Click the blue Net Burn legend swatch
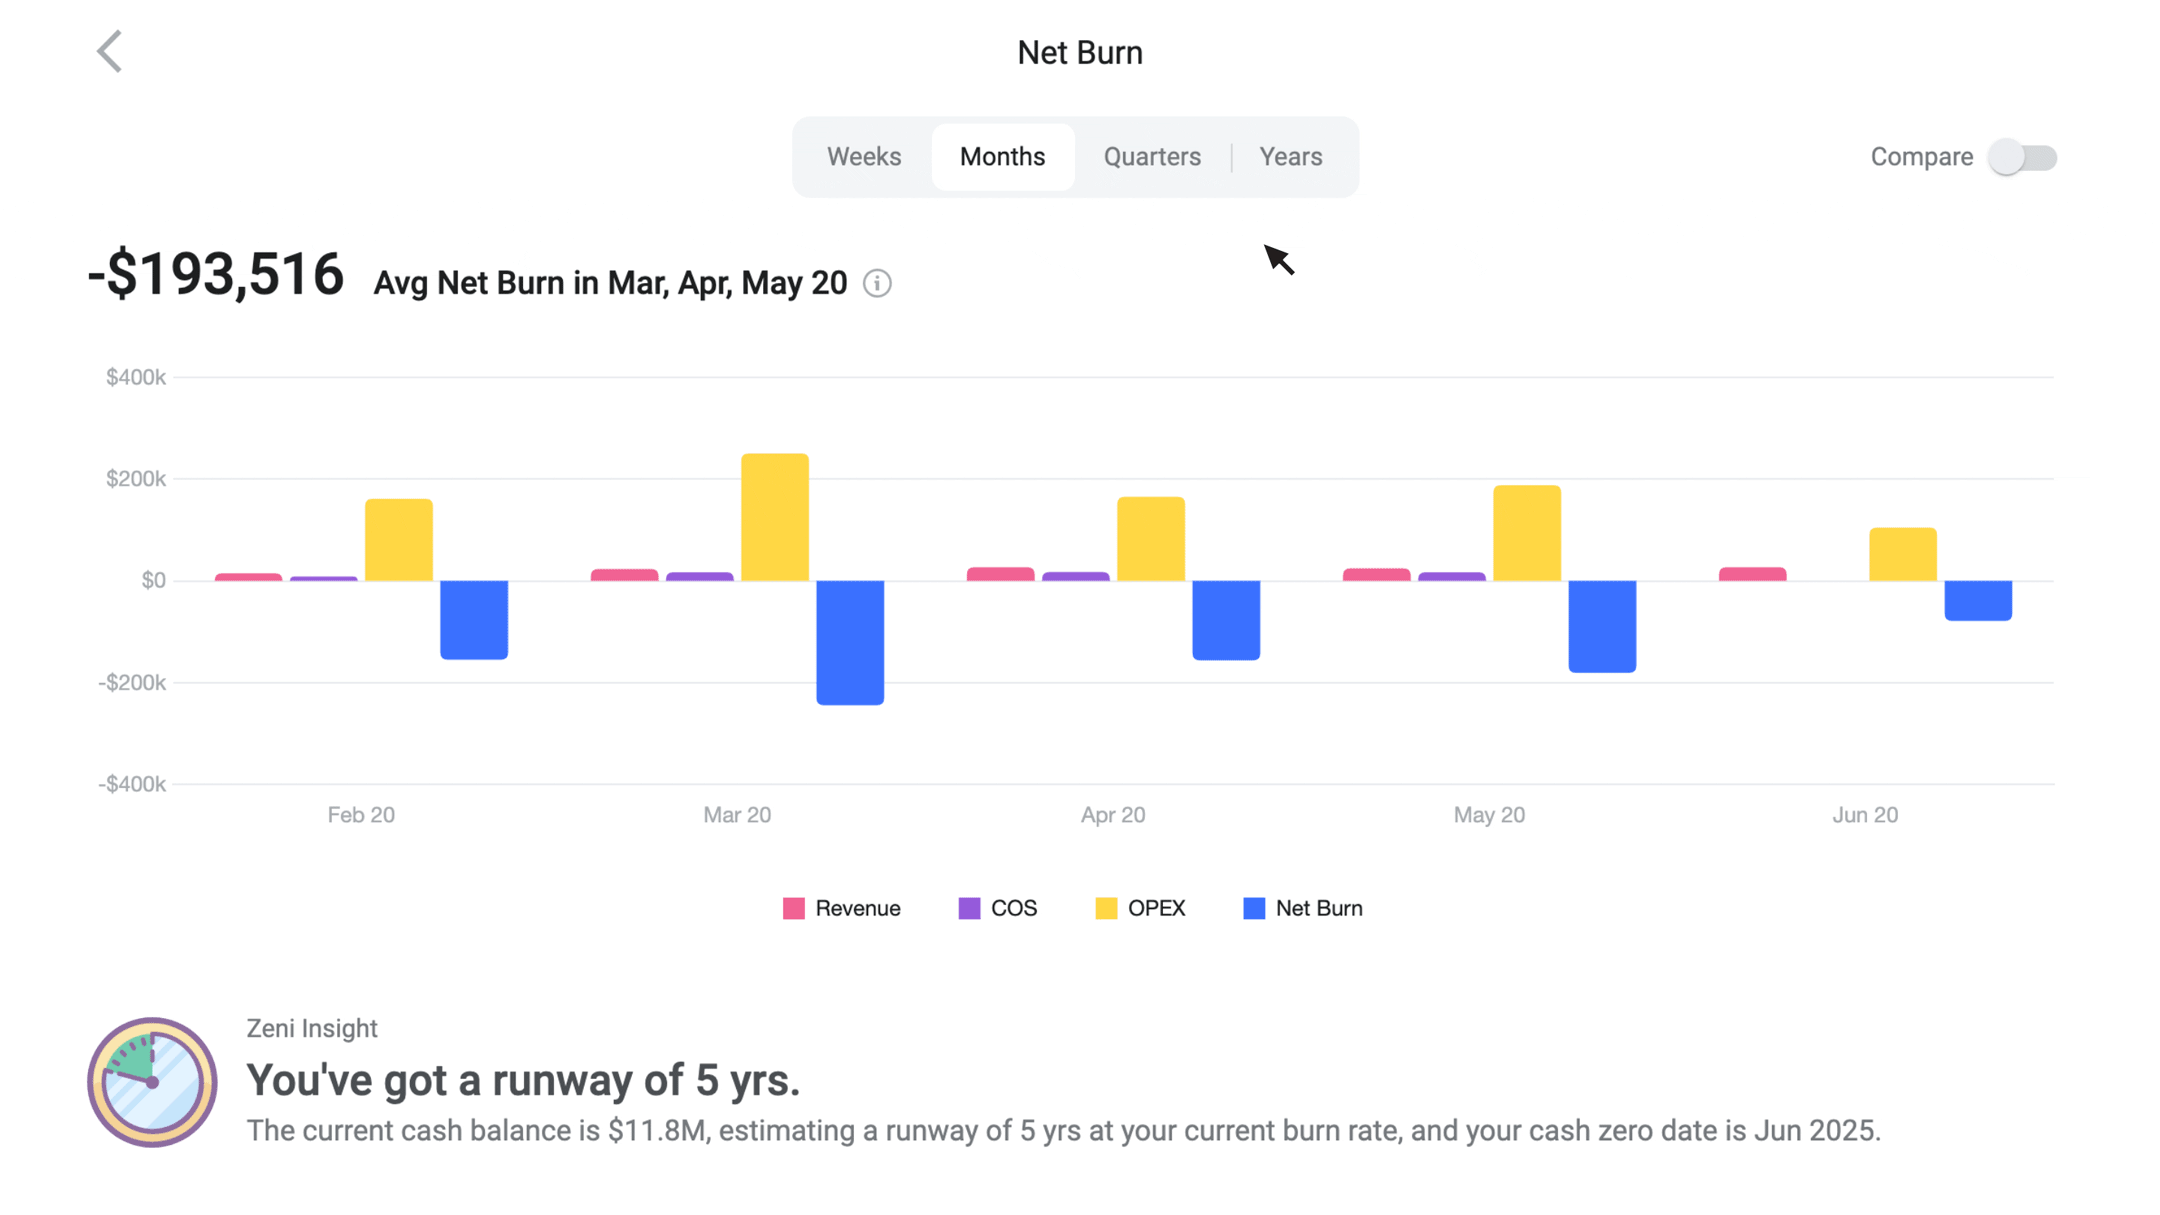 1254,908
